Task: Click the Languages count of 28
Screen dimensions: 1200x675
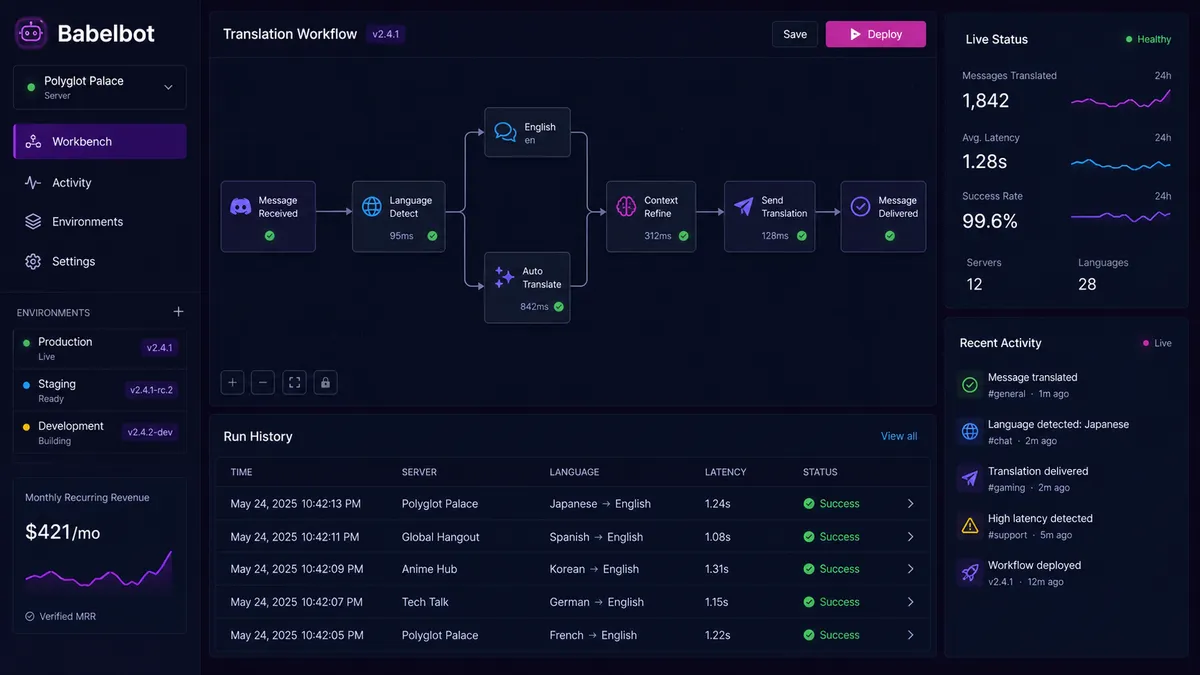Action: pos(1088,284)
